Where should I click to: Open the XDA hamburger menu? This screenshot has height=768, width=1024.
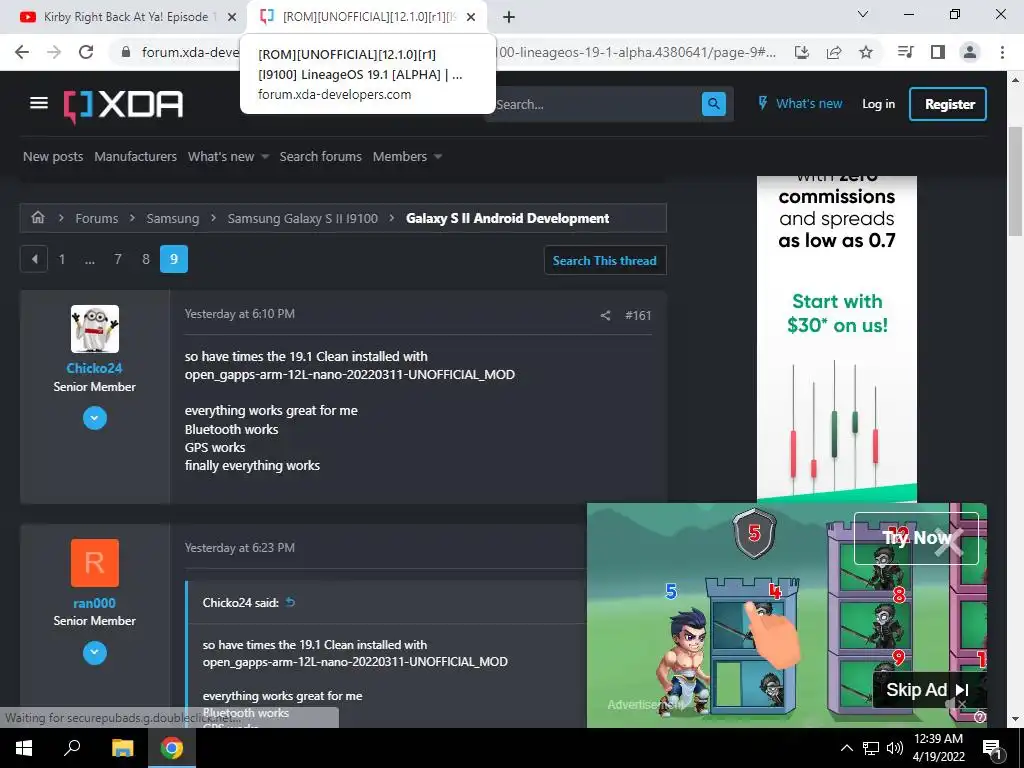tap(39, 103)
